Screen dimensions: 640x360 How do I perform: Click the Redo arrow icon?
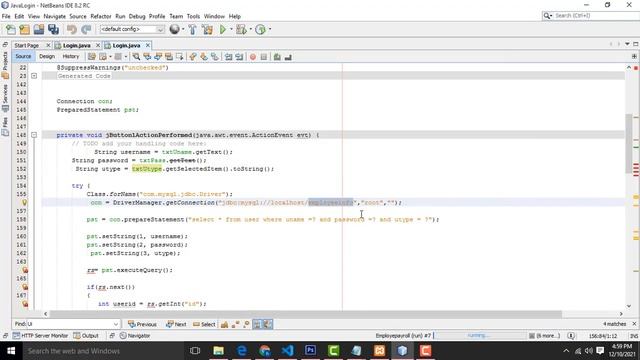pos(86,29)
